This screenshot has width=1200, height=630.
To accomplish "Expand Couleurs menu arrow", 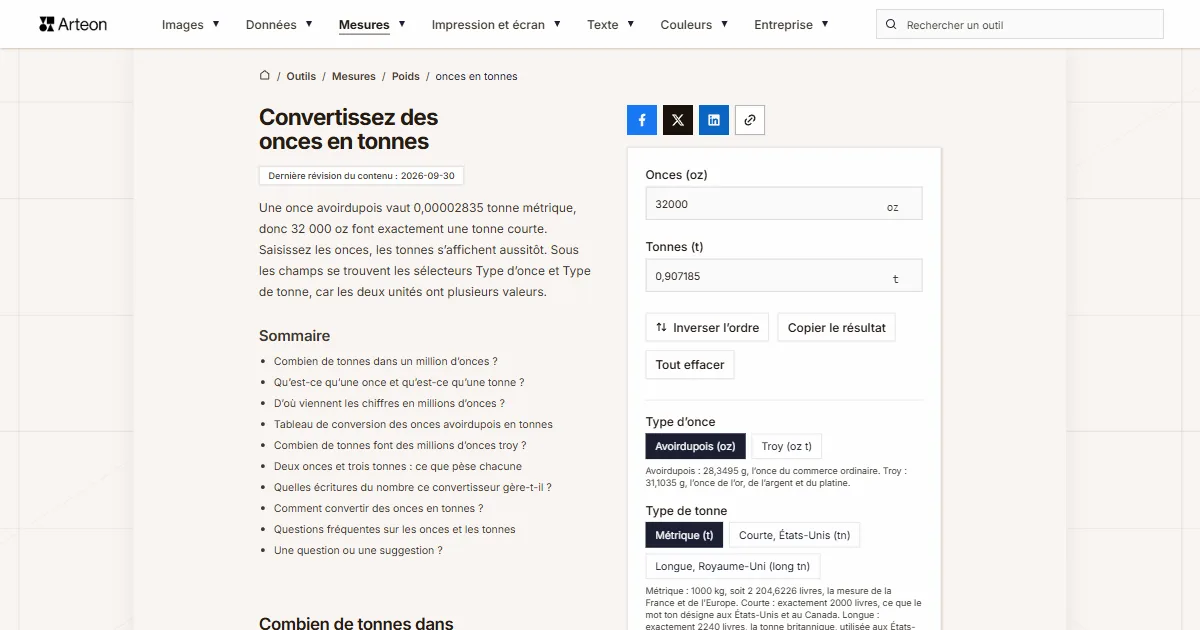I will [724, 24].
